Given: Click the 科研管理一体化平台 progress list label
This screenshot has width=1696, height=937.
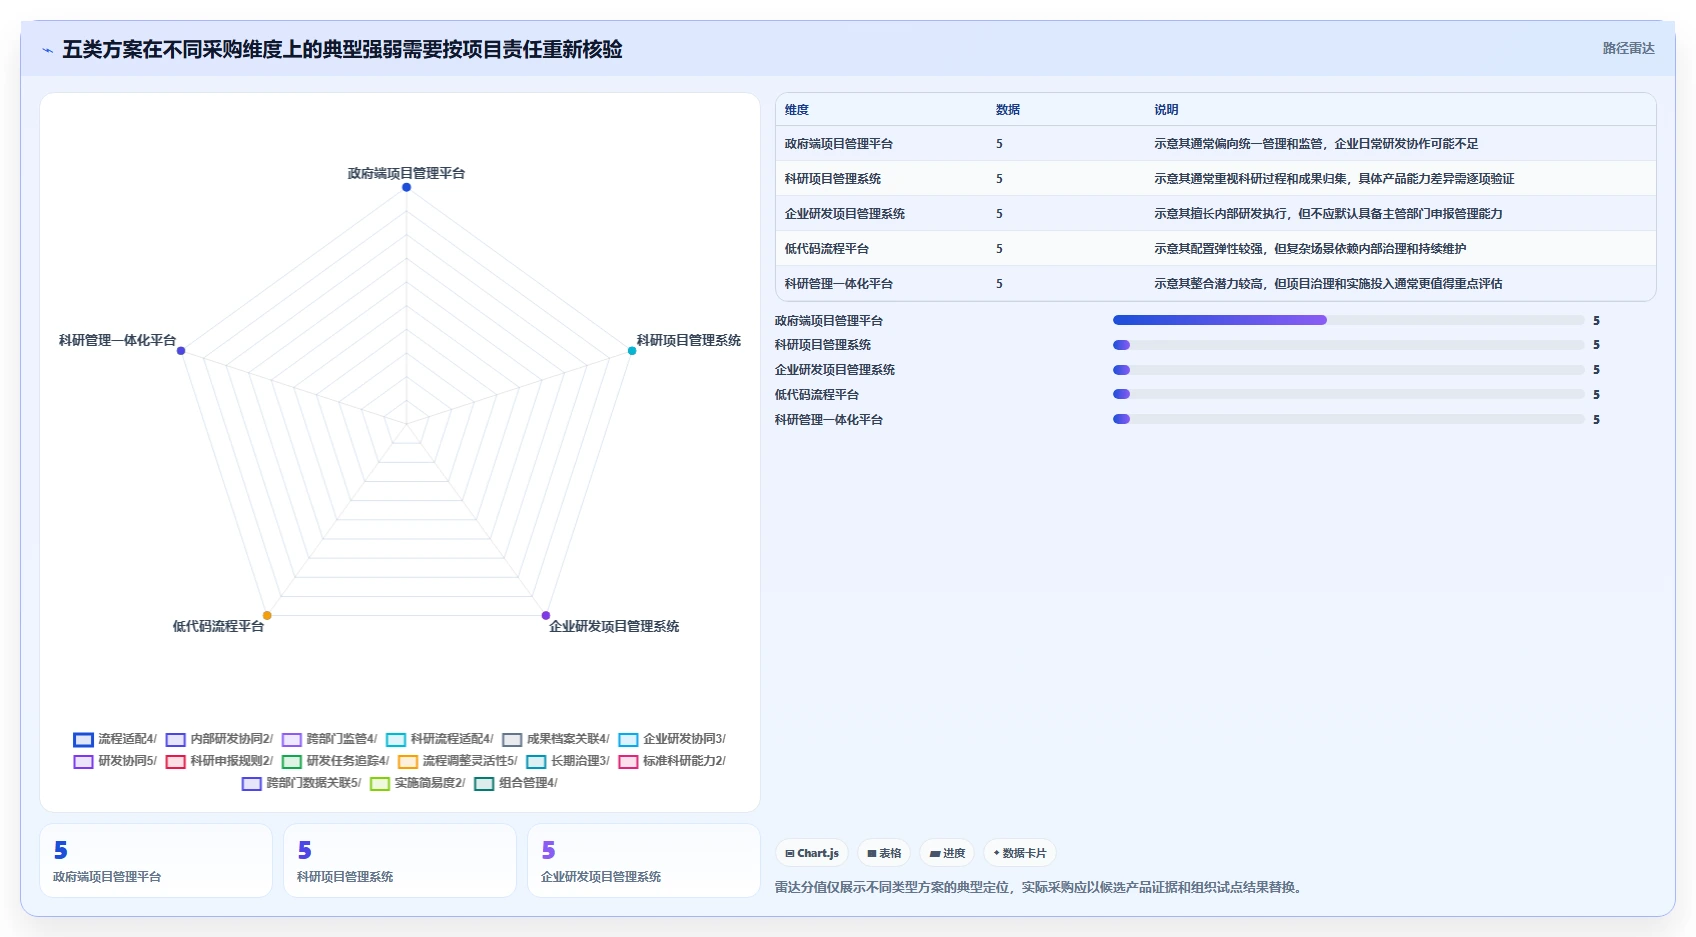Looking at the screenshot, I should [x=829, y=420].
